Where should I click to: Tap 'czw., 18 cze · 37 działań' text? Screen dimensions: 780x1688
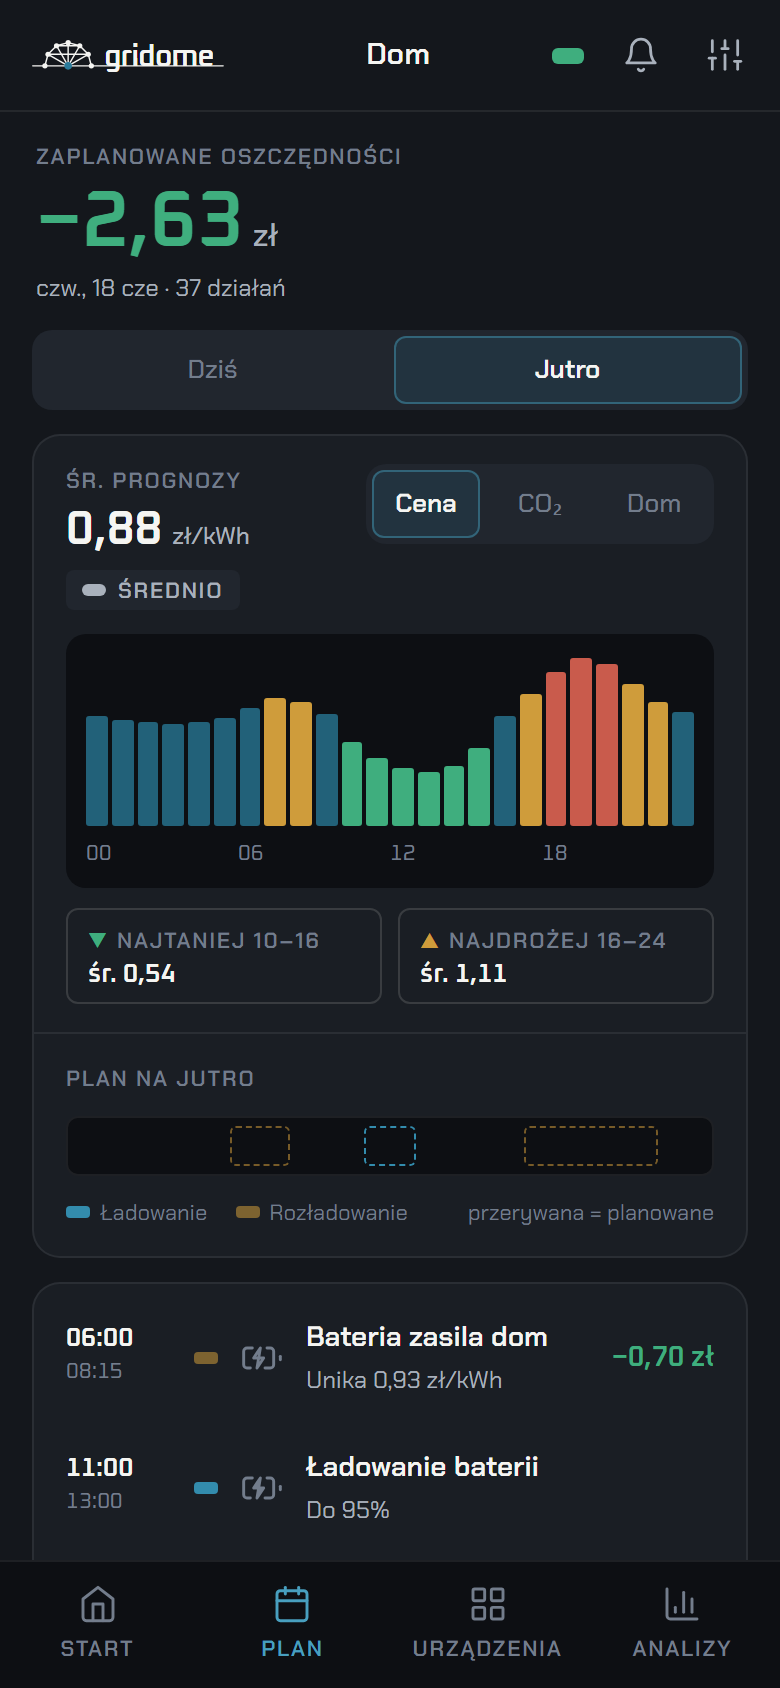pos(161,288)
